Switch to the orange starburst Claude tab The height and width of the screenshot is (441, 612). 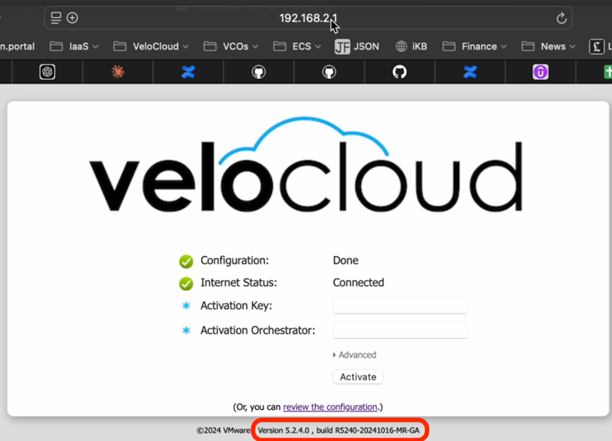pyautogui.click(x=117, y=72)
